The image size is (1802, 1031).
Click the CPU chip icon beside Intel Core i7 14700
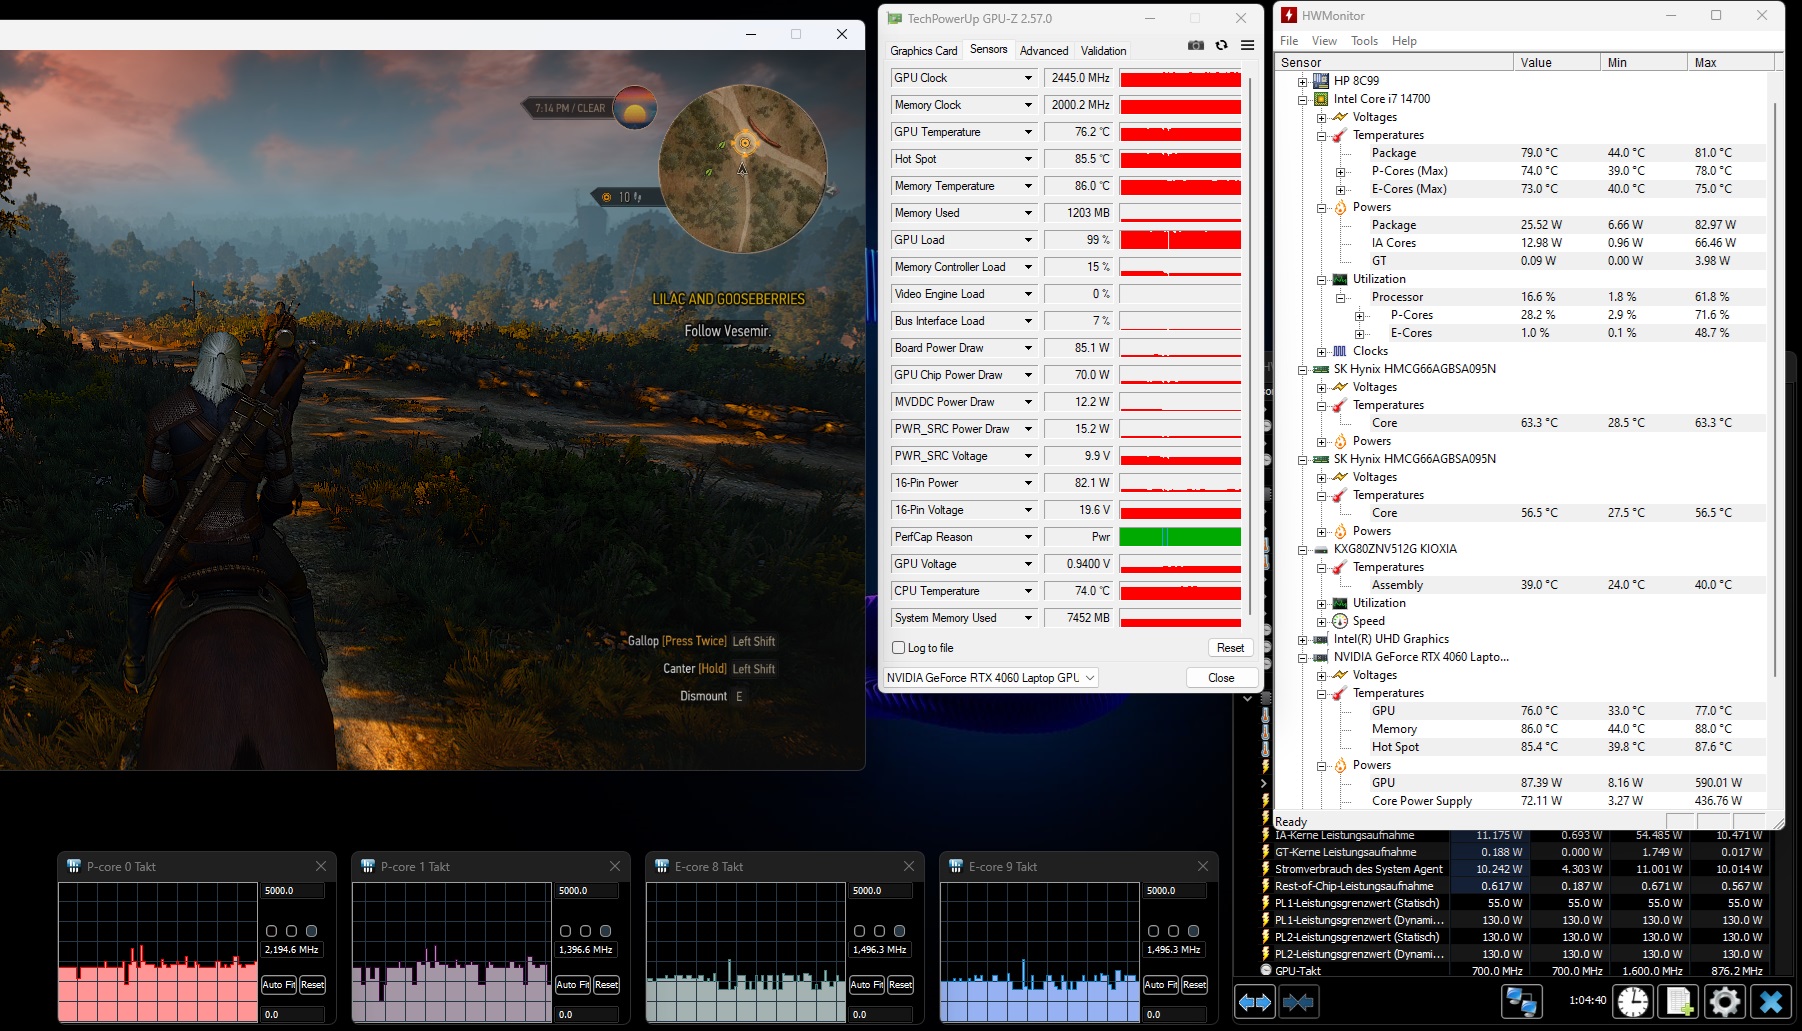(1321, 99)
